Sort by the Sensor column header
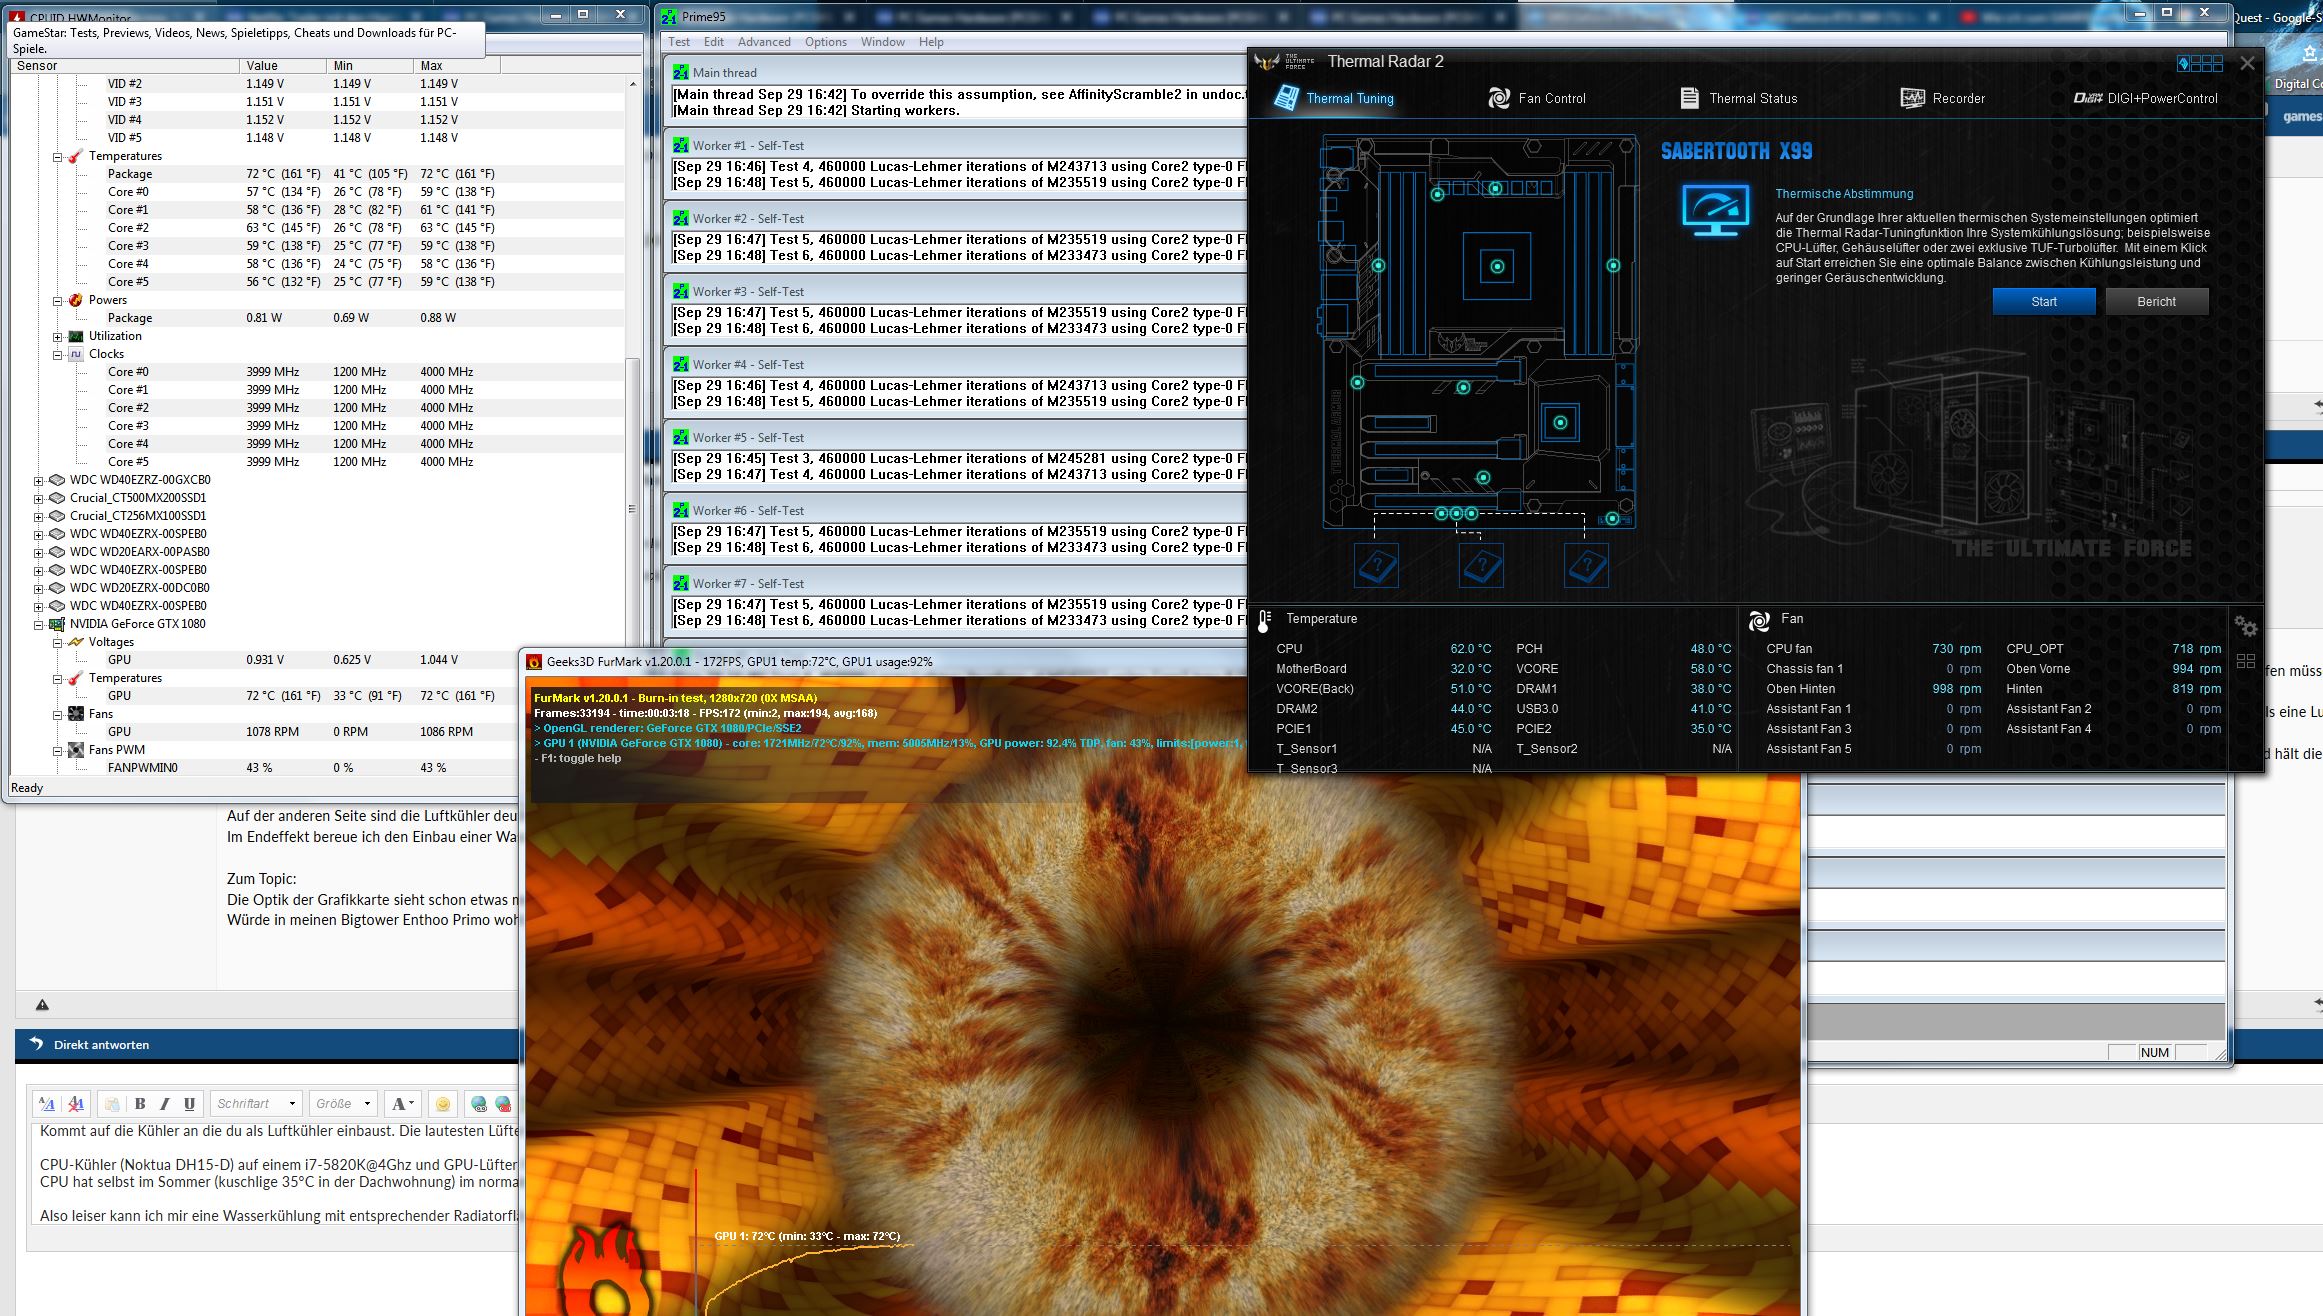This screenshot has width=2323, height=1316. tap(125, 66)
